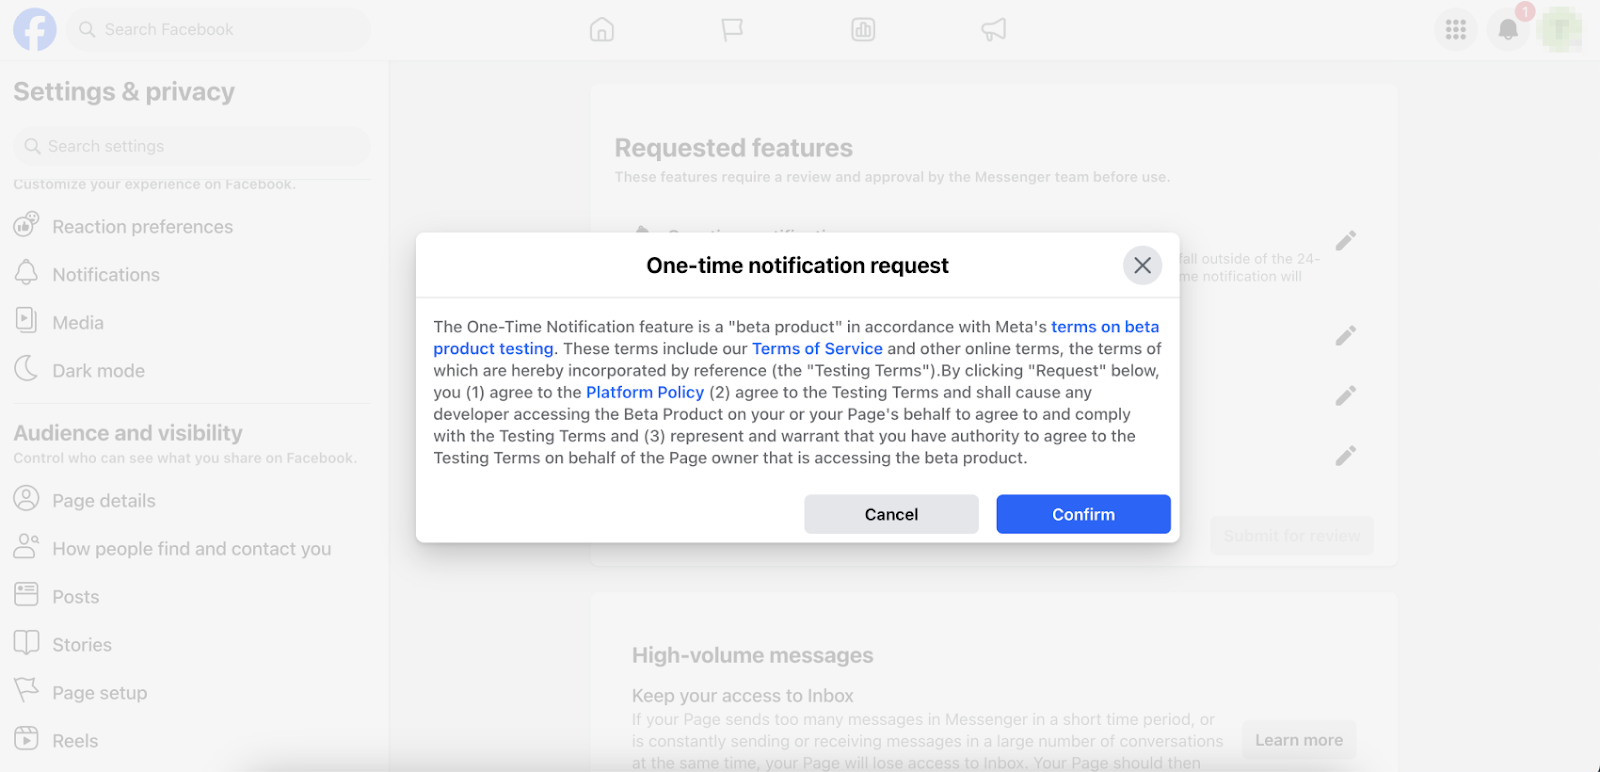Open the Insights chart icon

click(863, 30)
